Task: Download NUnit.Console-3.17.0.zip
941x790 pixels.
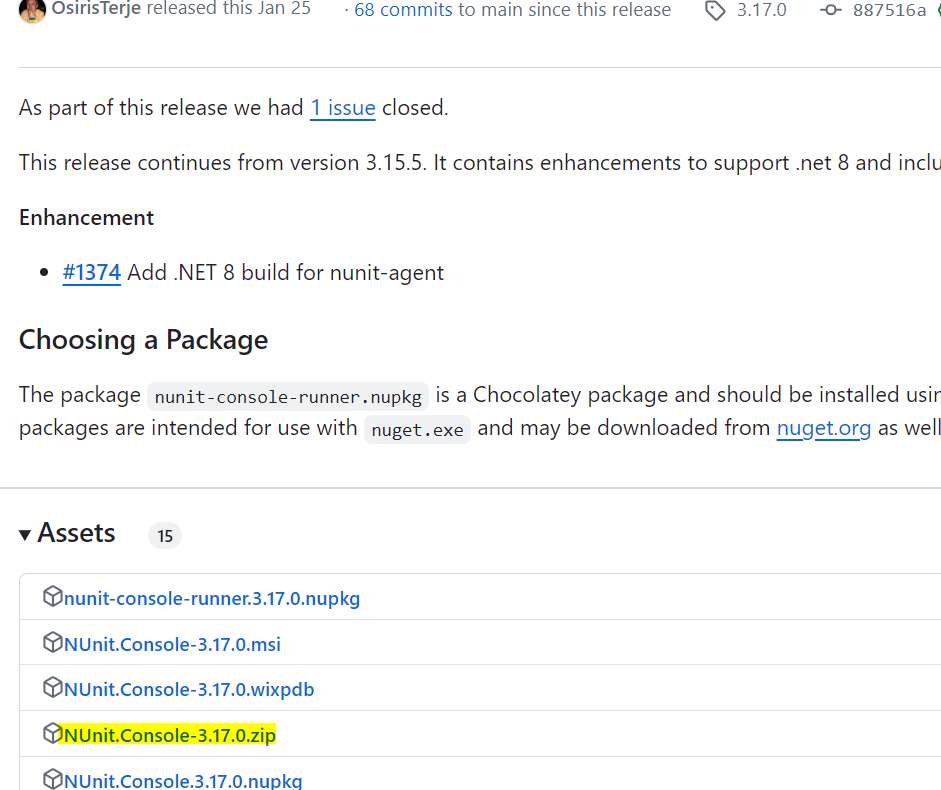Action: tap(170, 735)
